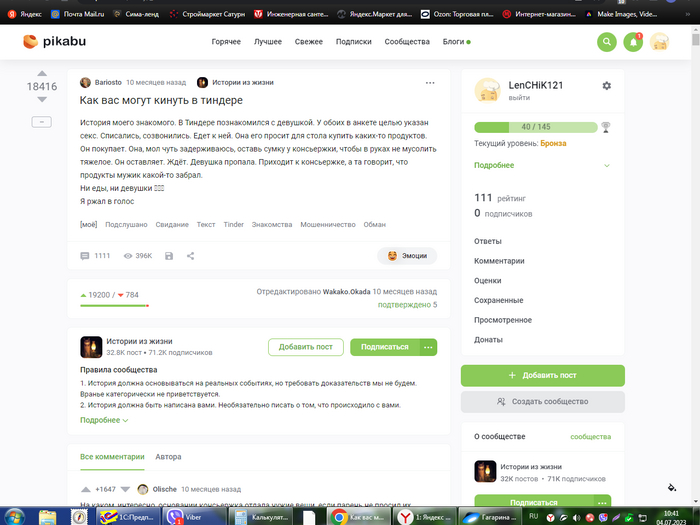The height and width of the screenshot is (525, 700).
Task: Open Ответы in profile menu
Action: (x=488, y=241)
